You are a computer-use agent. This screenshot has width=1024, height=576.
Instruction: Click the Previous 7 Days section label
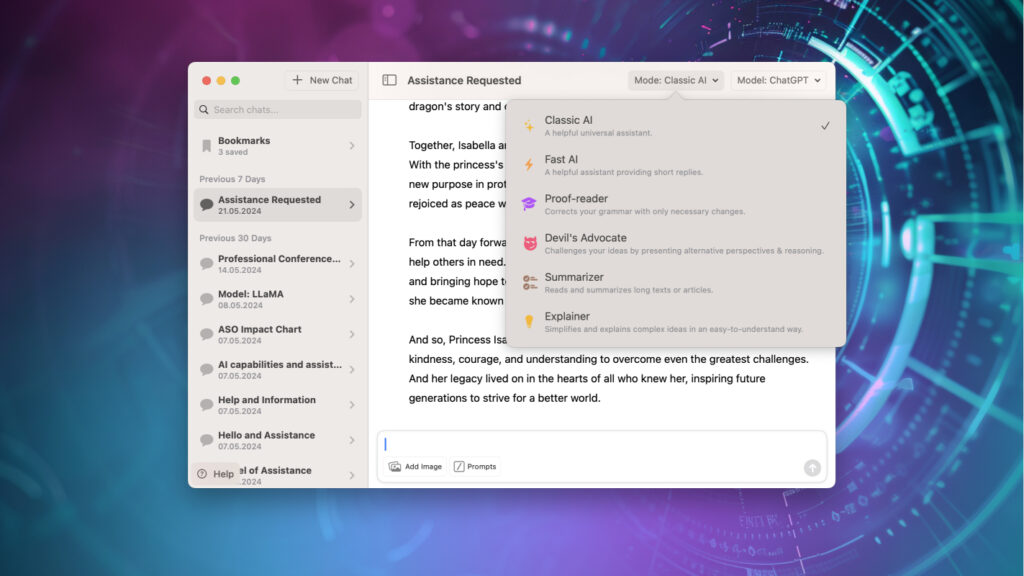click(232, 179)
